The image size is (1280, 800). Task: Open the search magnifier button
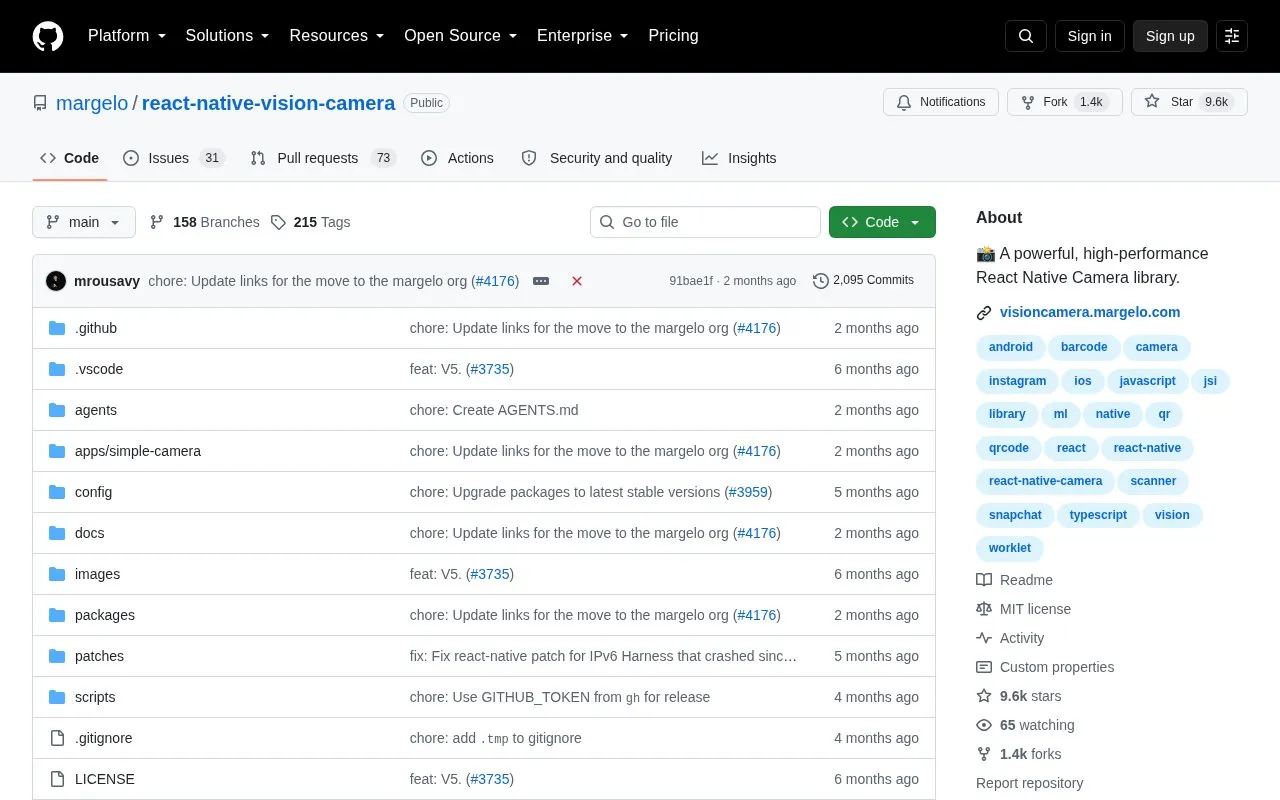tap(1026, 36)
